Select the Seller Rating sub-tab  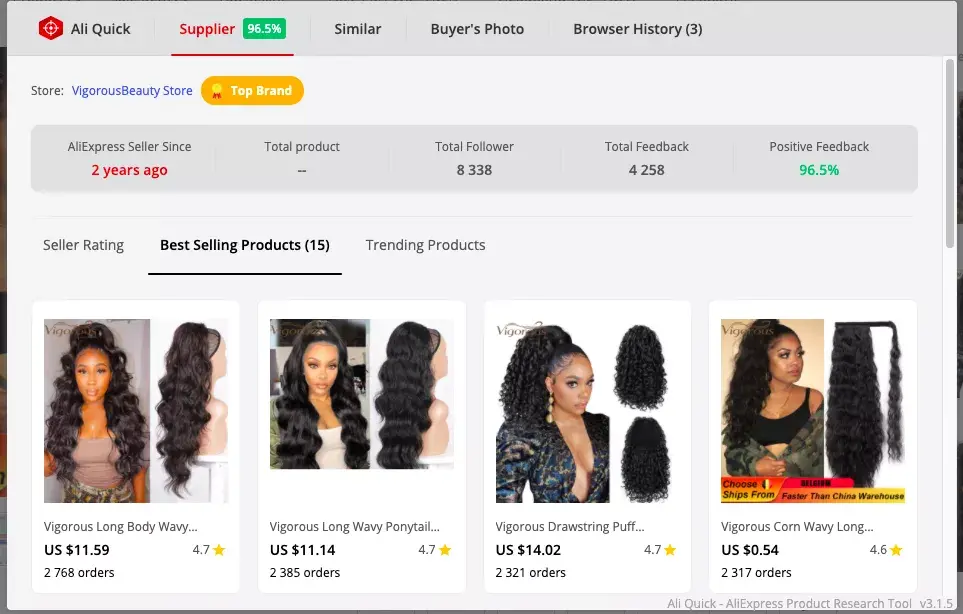(84, 245)
